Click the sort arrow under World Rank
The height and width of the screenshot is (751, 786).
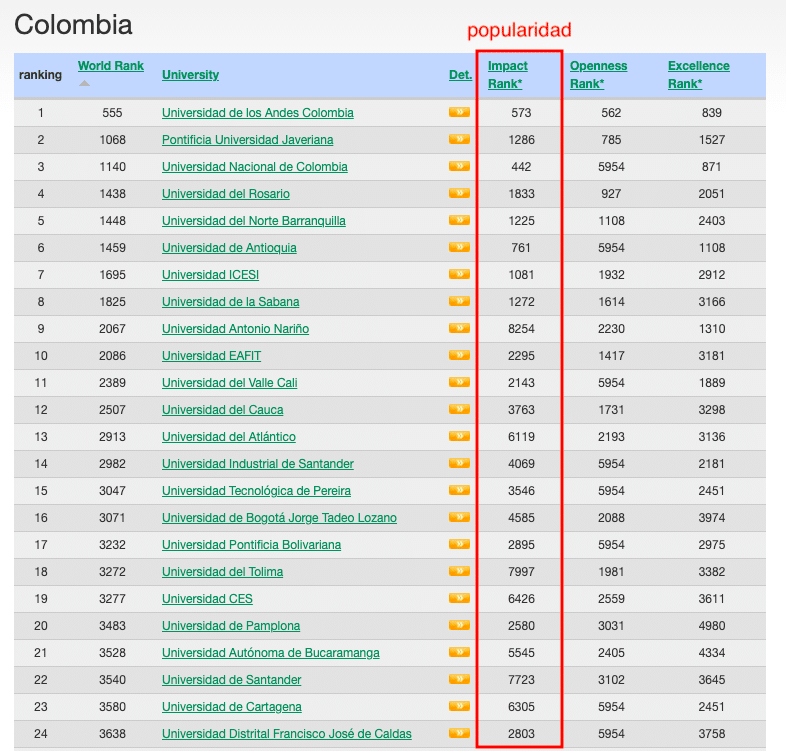83,83
